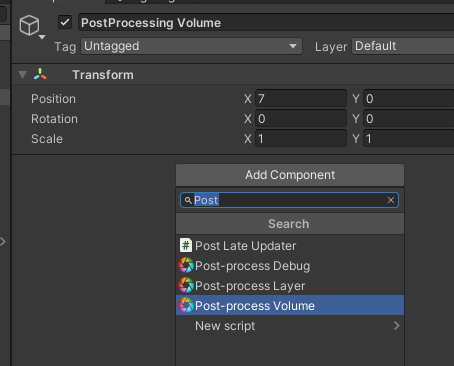Open the New script submenu

(290, 326)
